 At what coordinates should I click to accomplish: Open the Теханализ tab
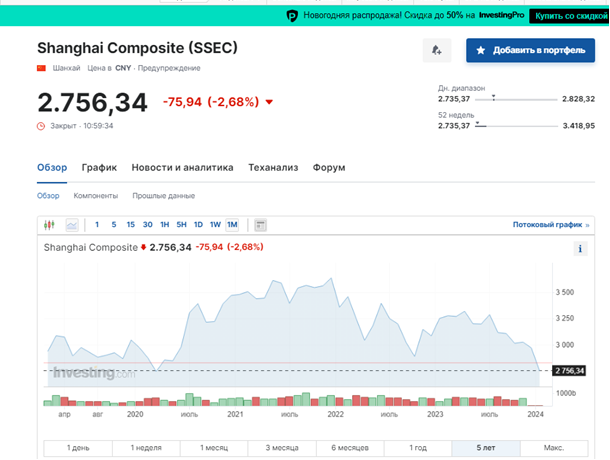273,168
